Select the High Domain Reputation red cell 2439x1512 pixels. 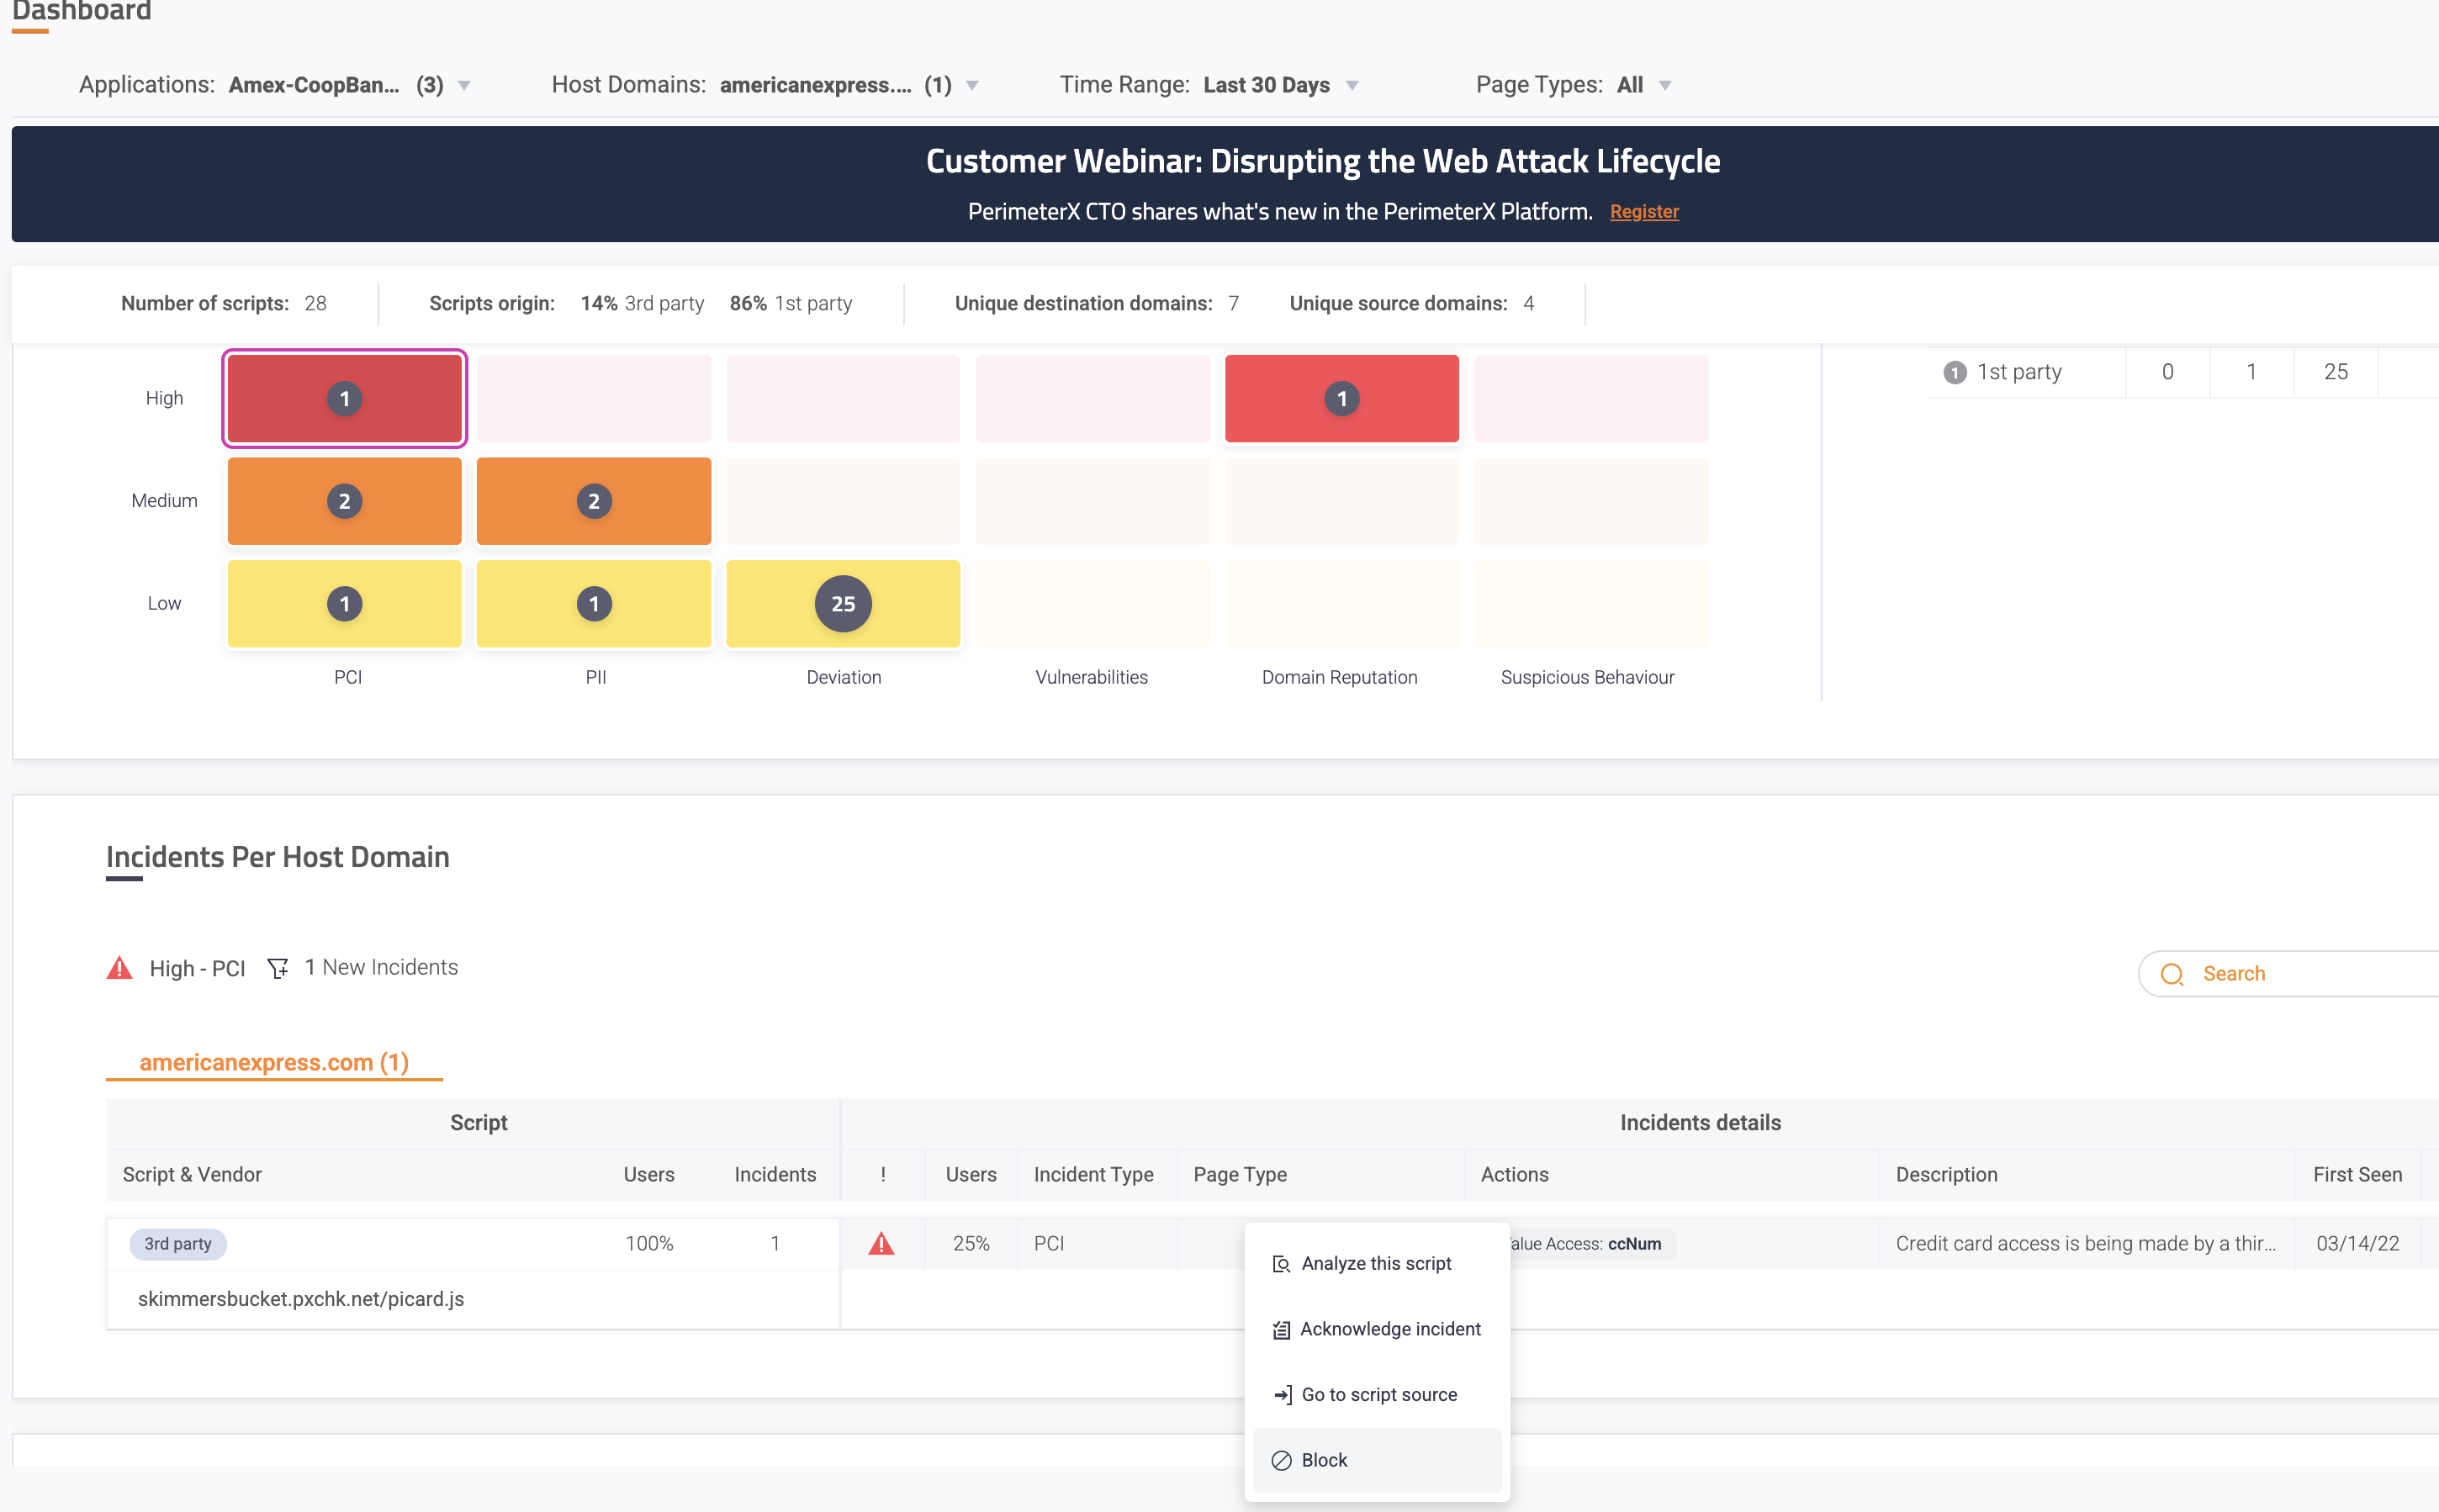pos(1341,399)
